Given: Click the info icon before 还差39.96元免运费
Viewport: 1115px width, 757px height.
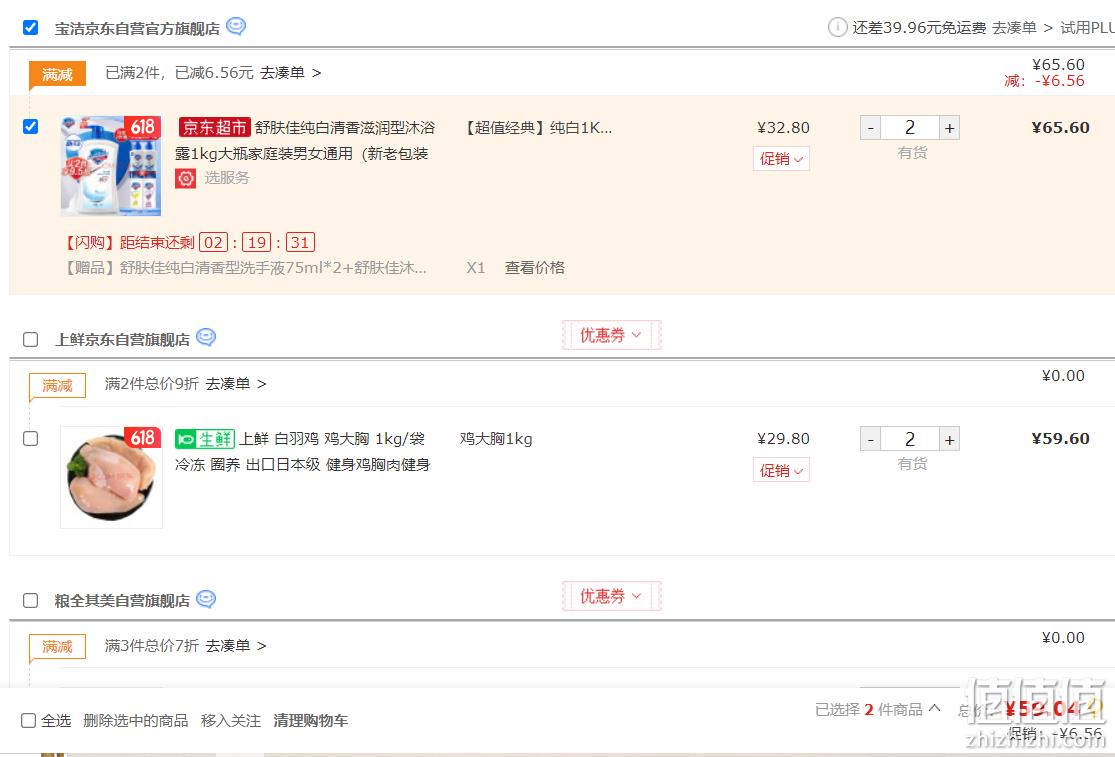Looking at the screenshot, I should tap(837, 27).
